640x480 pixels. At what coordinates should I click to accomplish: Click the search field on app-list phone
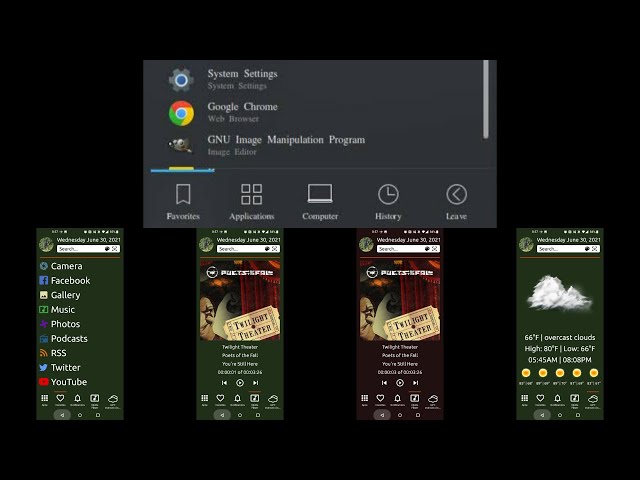[x=88, y=249]
